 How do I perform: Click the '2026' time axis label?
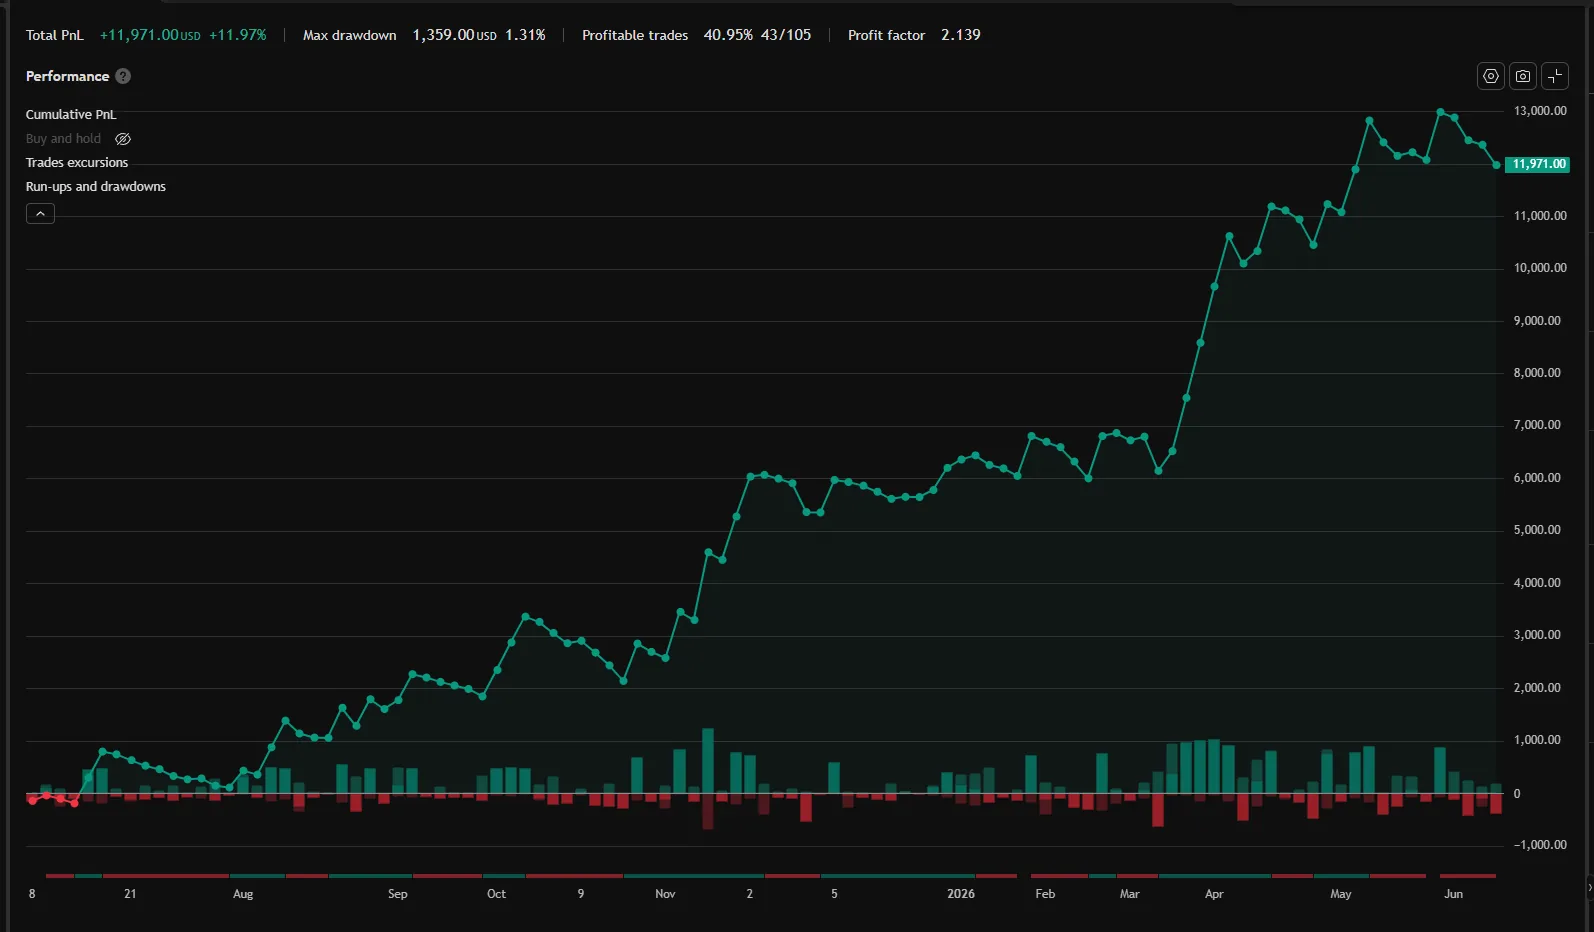pos(961,894)
